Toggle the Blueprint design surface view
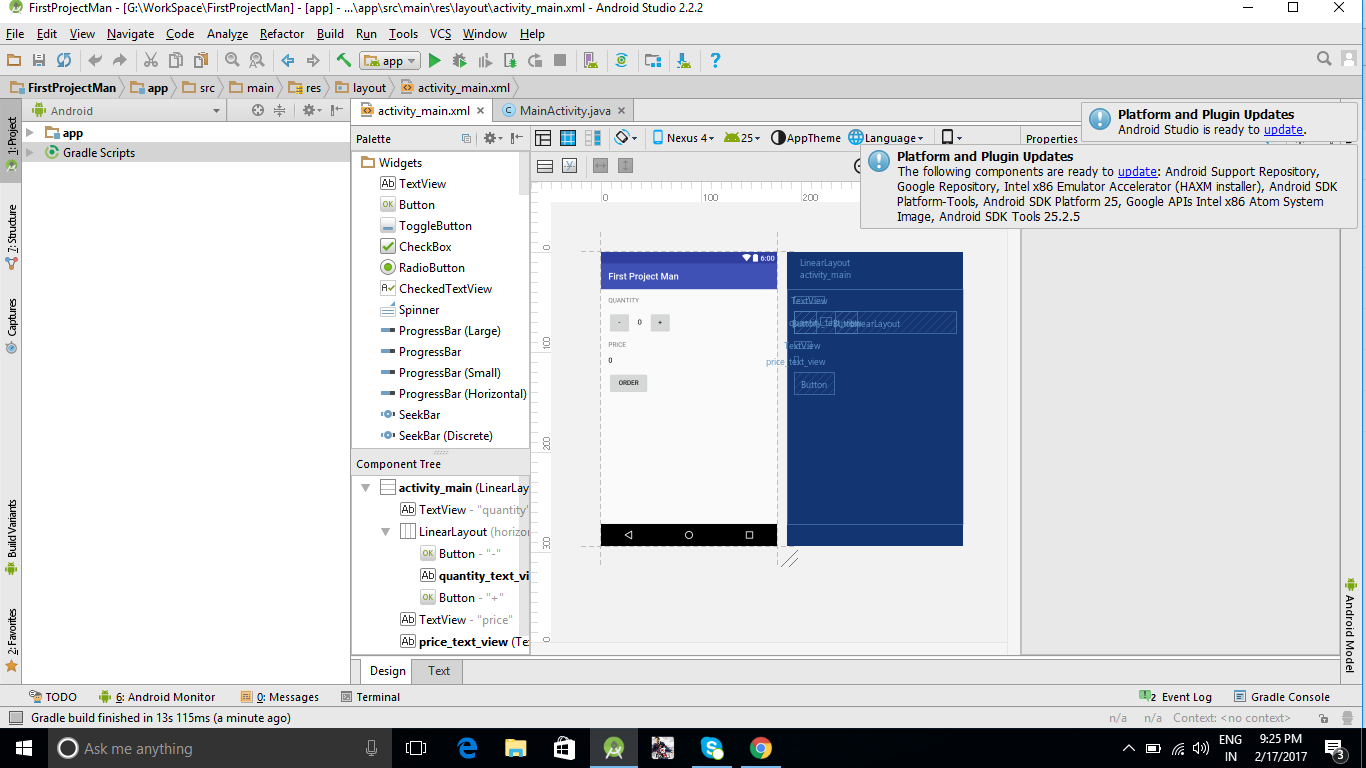 pyautogui.click(x=568, y=137)
